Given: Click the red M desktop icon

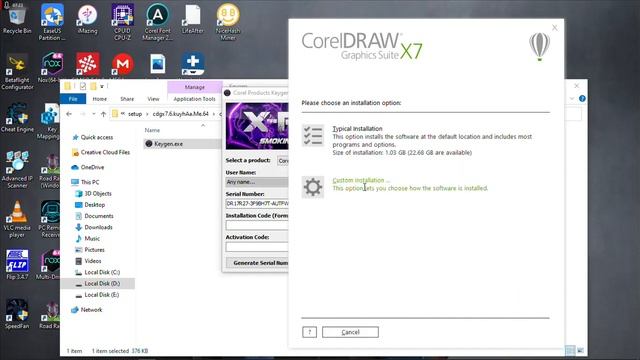Looking at the screenshot, I should [122, 64].
